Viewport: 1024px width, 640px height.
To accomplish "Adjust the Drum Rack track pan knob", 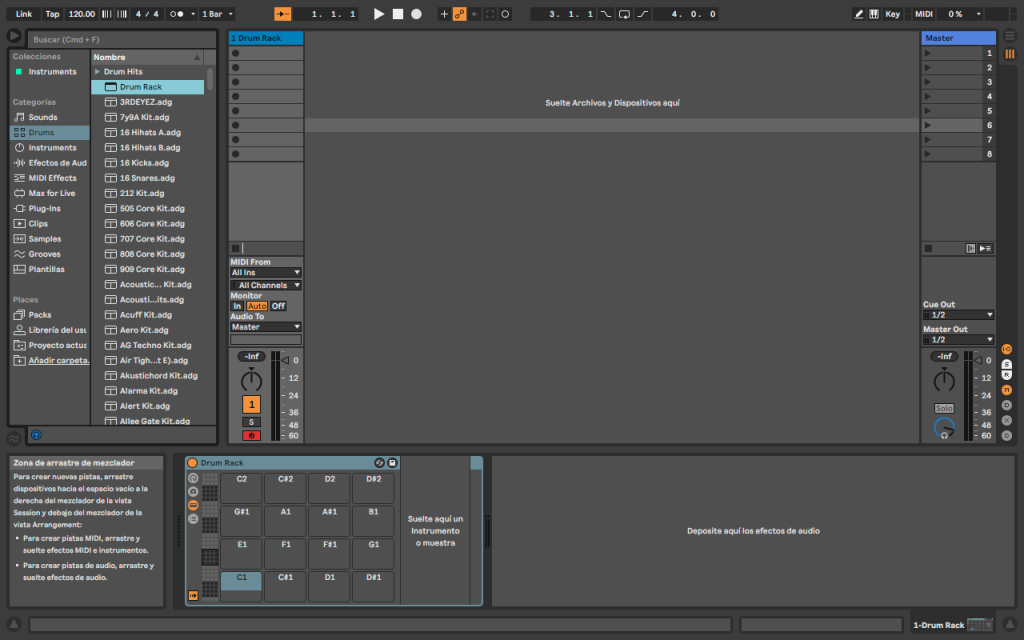I will pyautogui.click(x=251, y=380).
